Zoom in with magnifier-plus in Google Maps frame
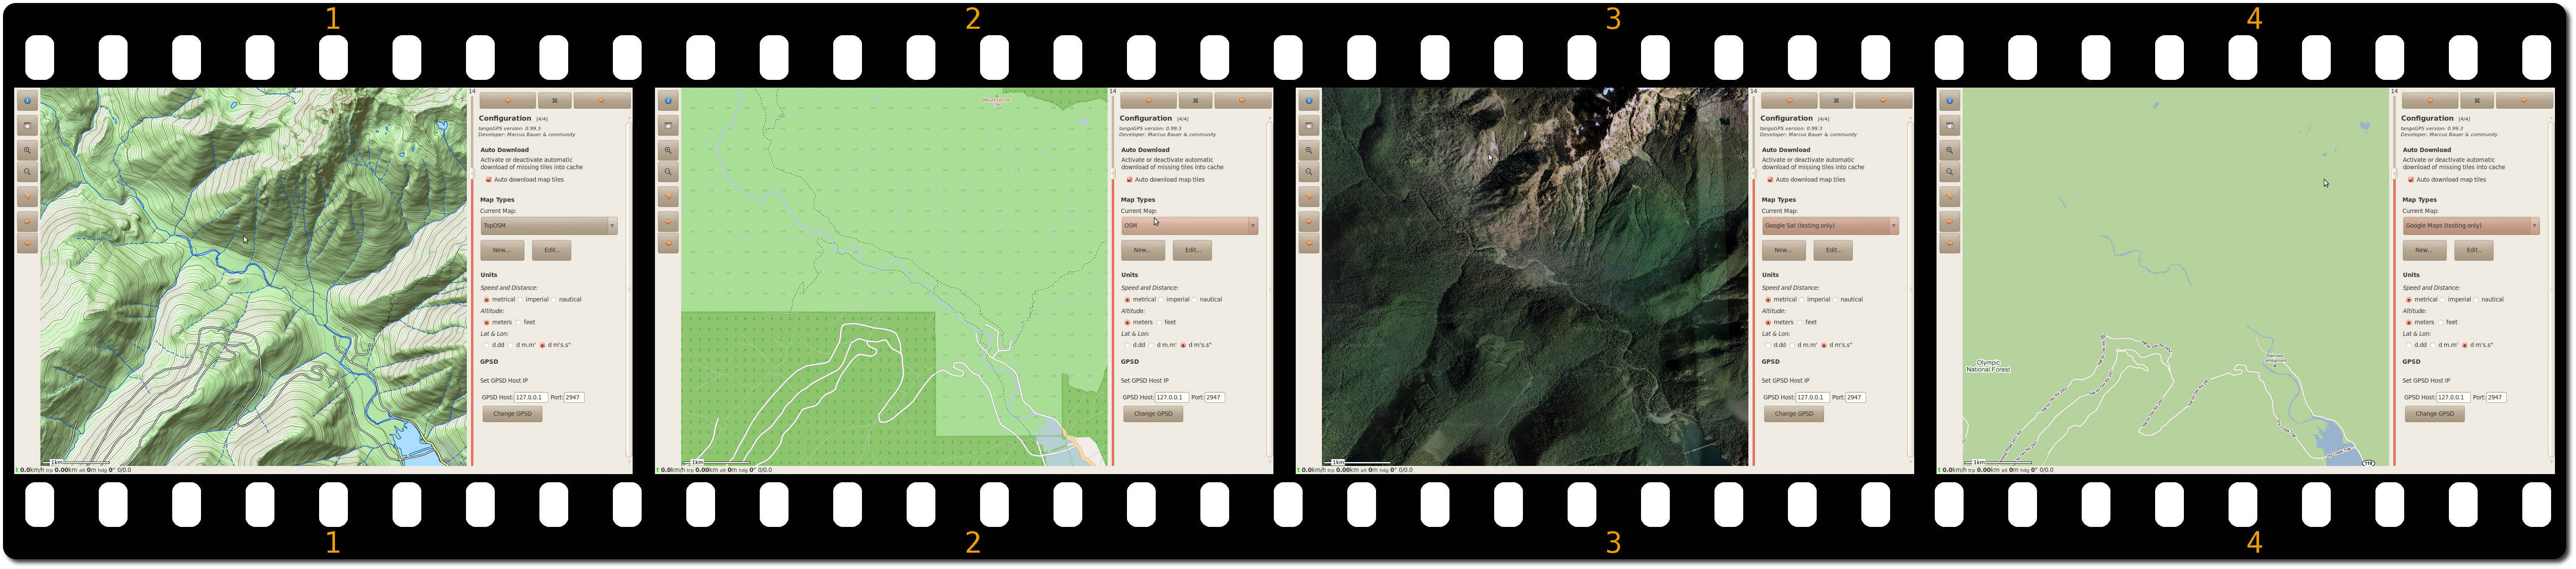The width and height of the screenshot is (2576, 569). [x=1950, y=150]
